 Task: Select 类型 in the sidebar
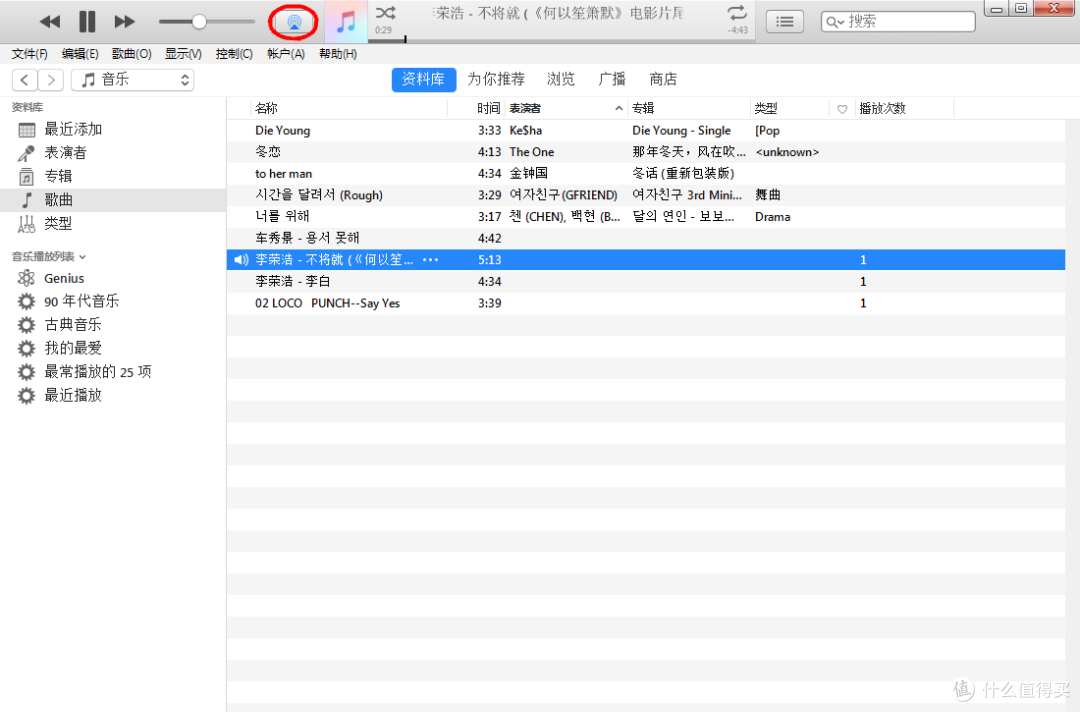113,224
